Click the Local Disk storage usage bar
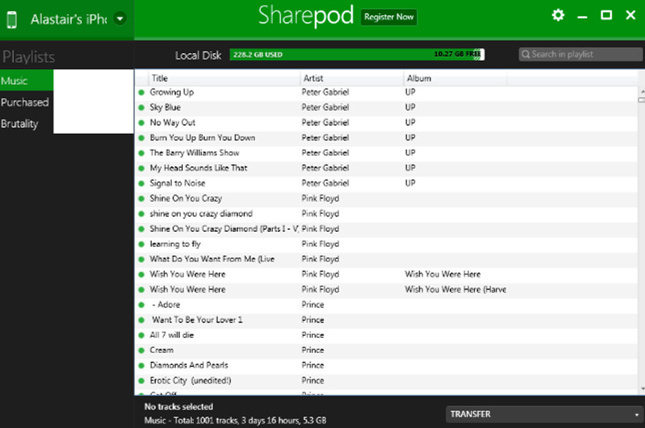 coord(356,55)
